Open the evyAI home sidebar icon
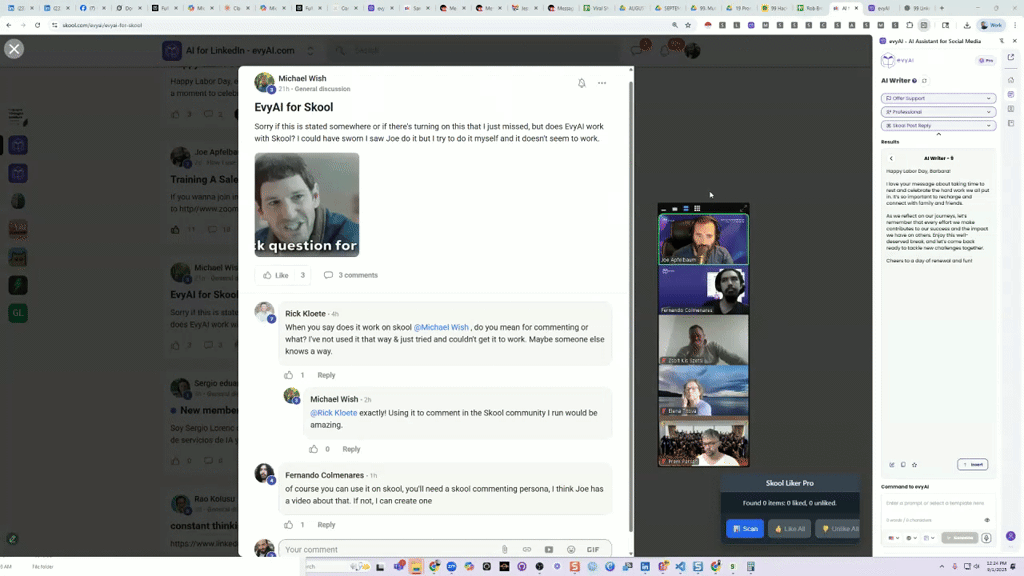Screen dimensions: 1024x576 tap(1011, 80)
